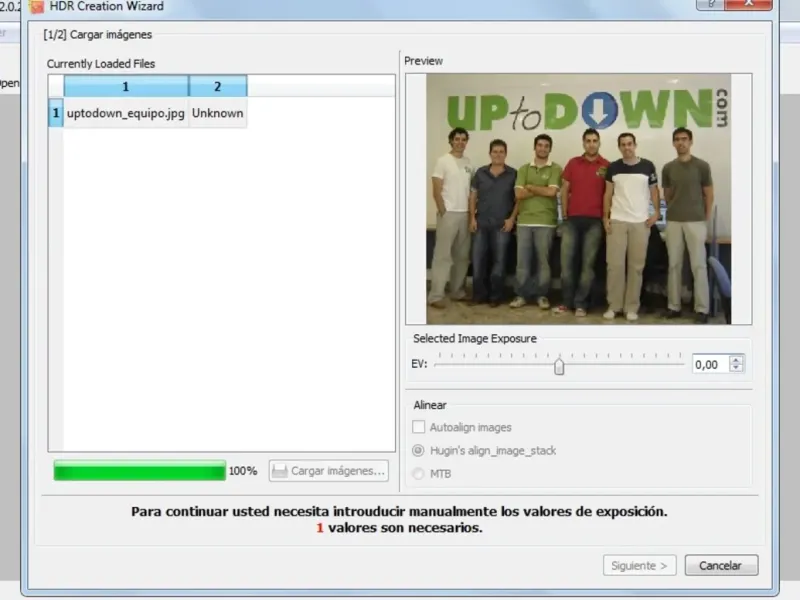Click the help question mark title button
The height and width of the screenshot is (600, 800).
coord(710,4)
